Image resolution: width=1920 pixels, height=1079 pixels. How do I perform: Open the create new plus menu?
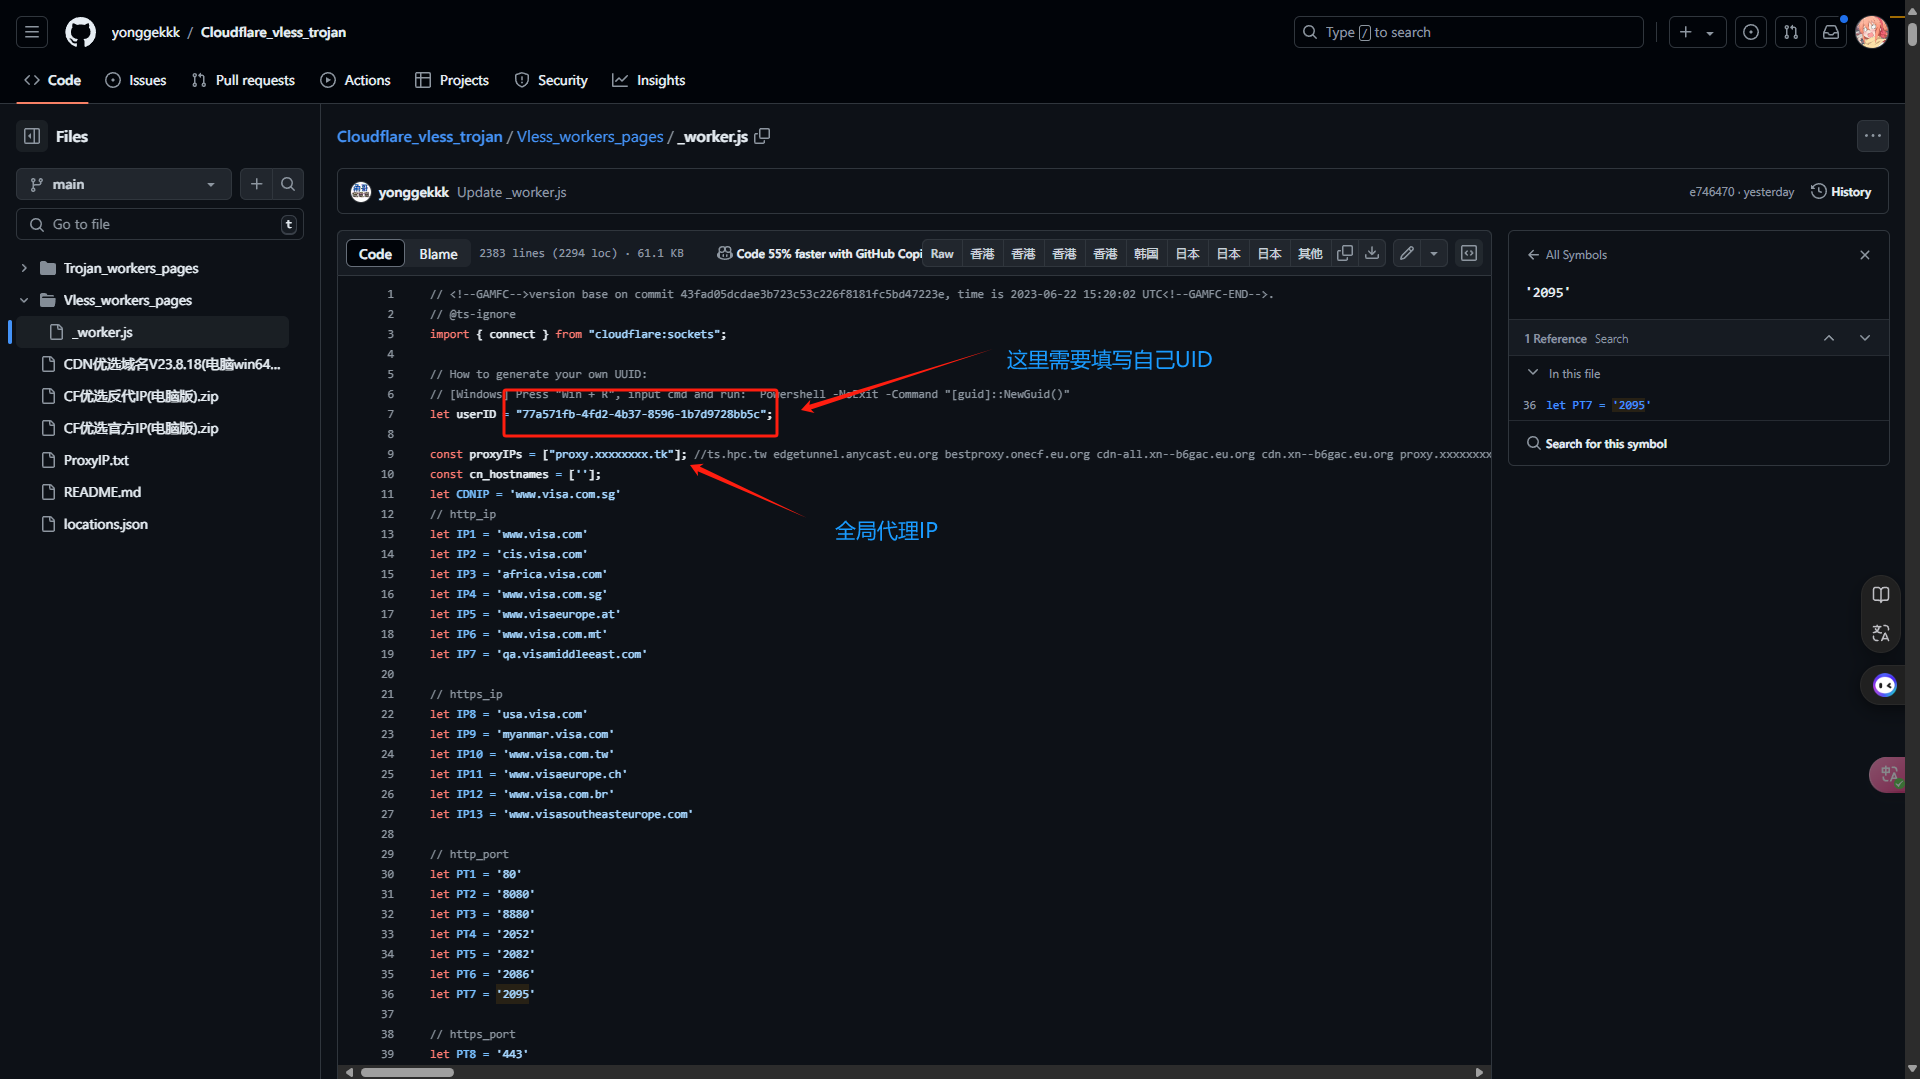1697,32
